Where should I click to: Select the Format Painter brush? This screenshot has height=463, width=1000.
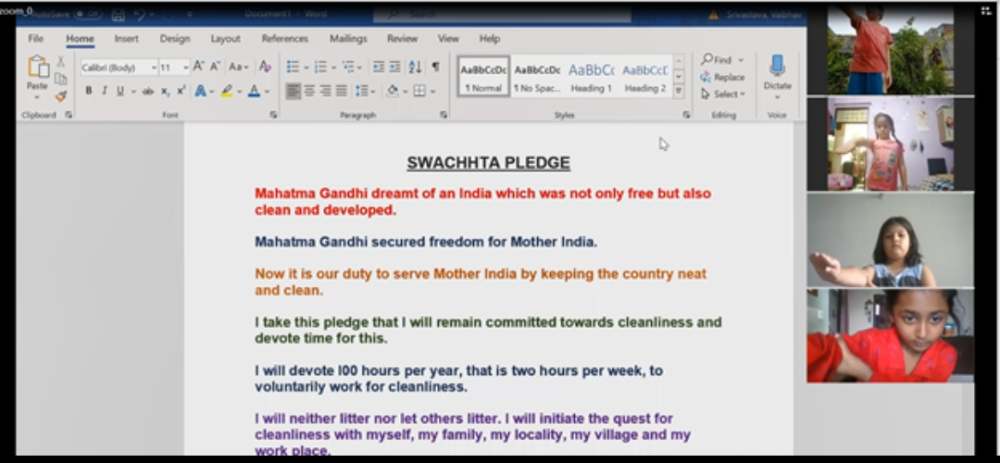[x=61, y=96]
